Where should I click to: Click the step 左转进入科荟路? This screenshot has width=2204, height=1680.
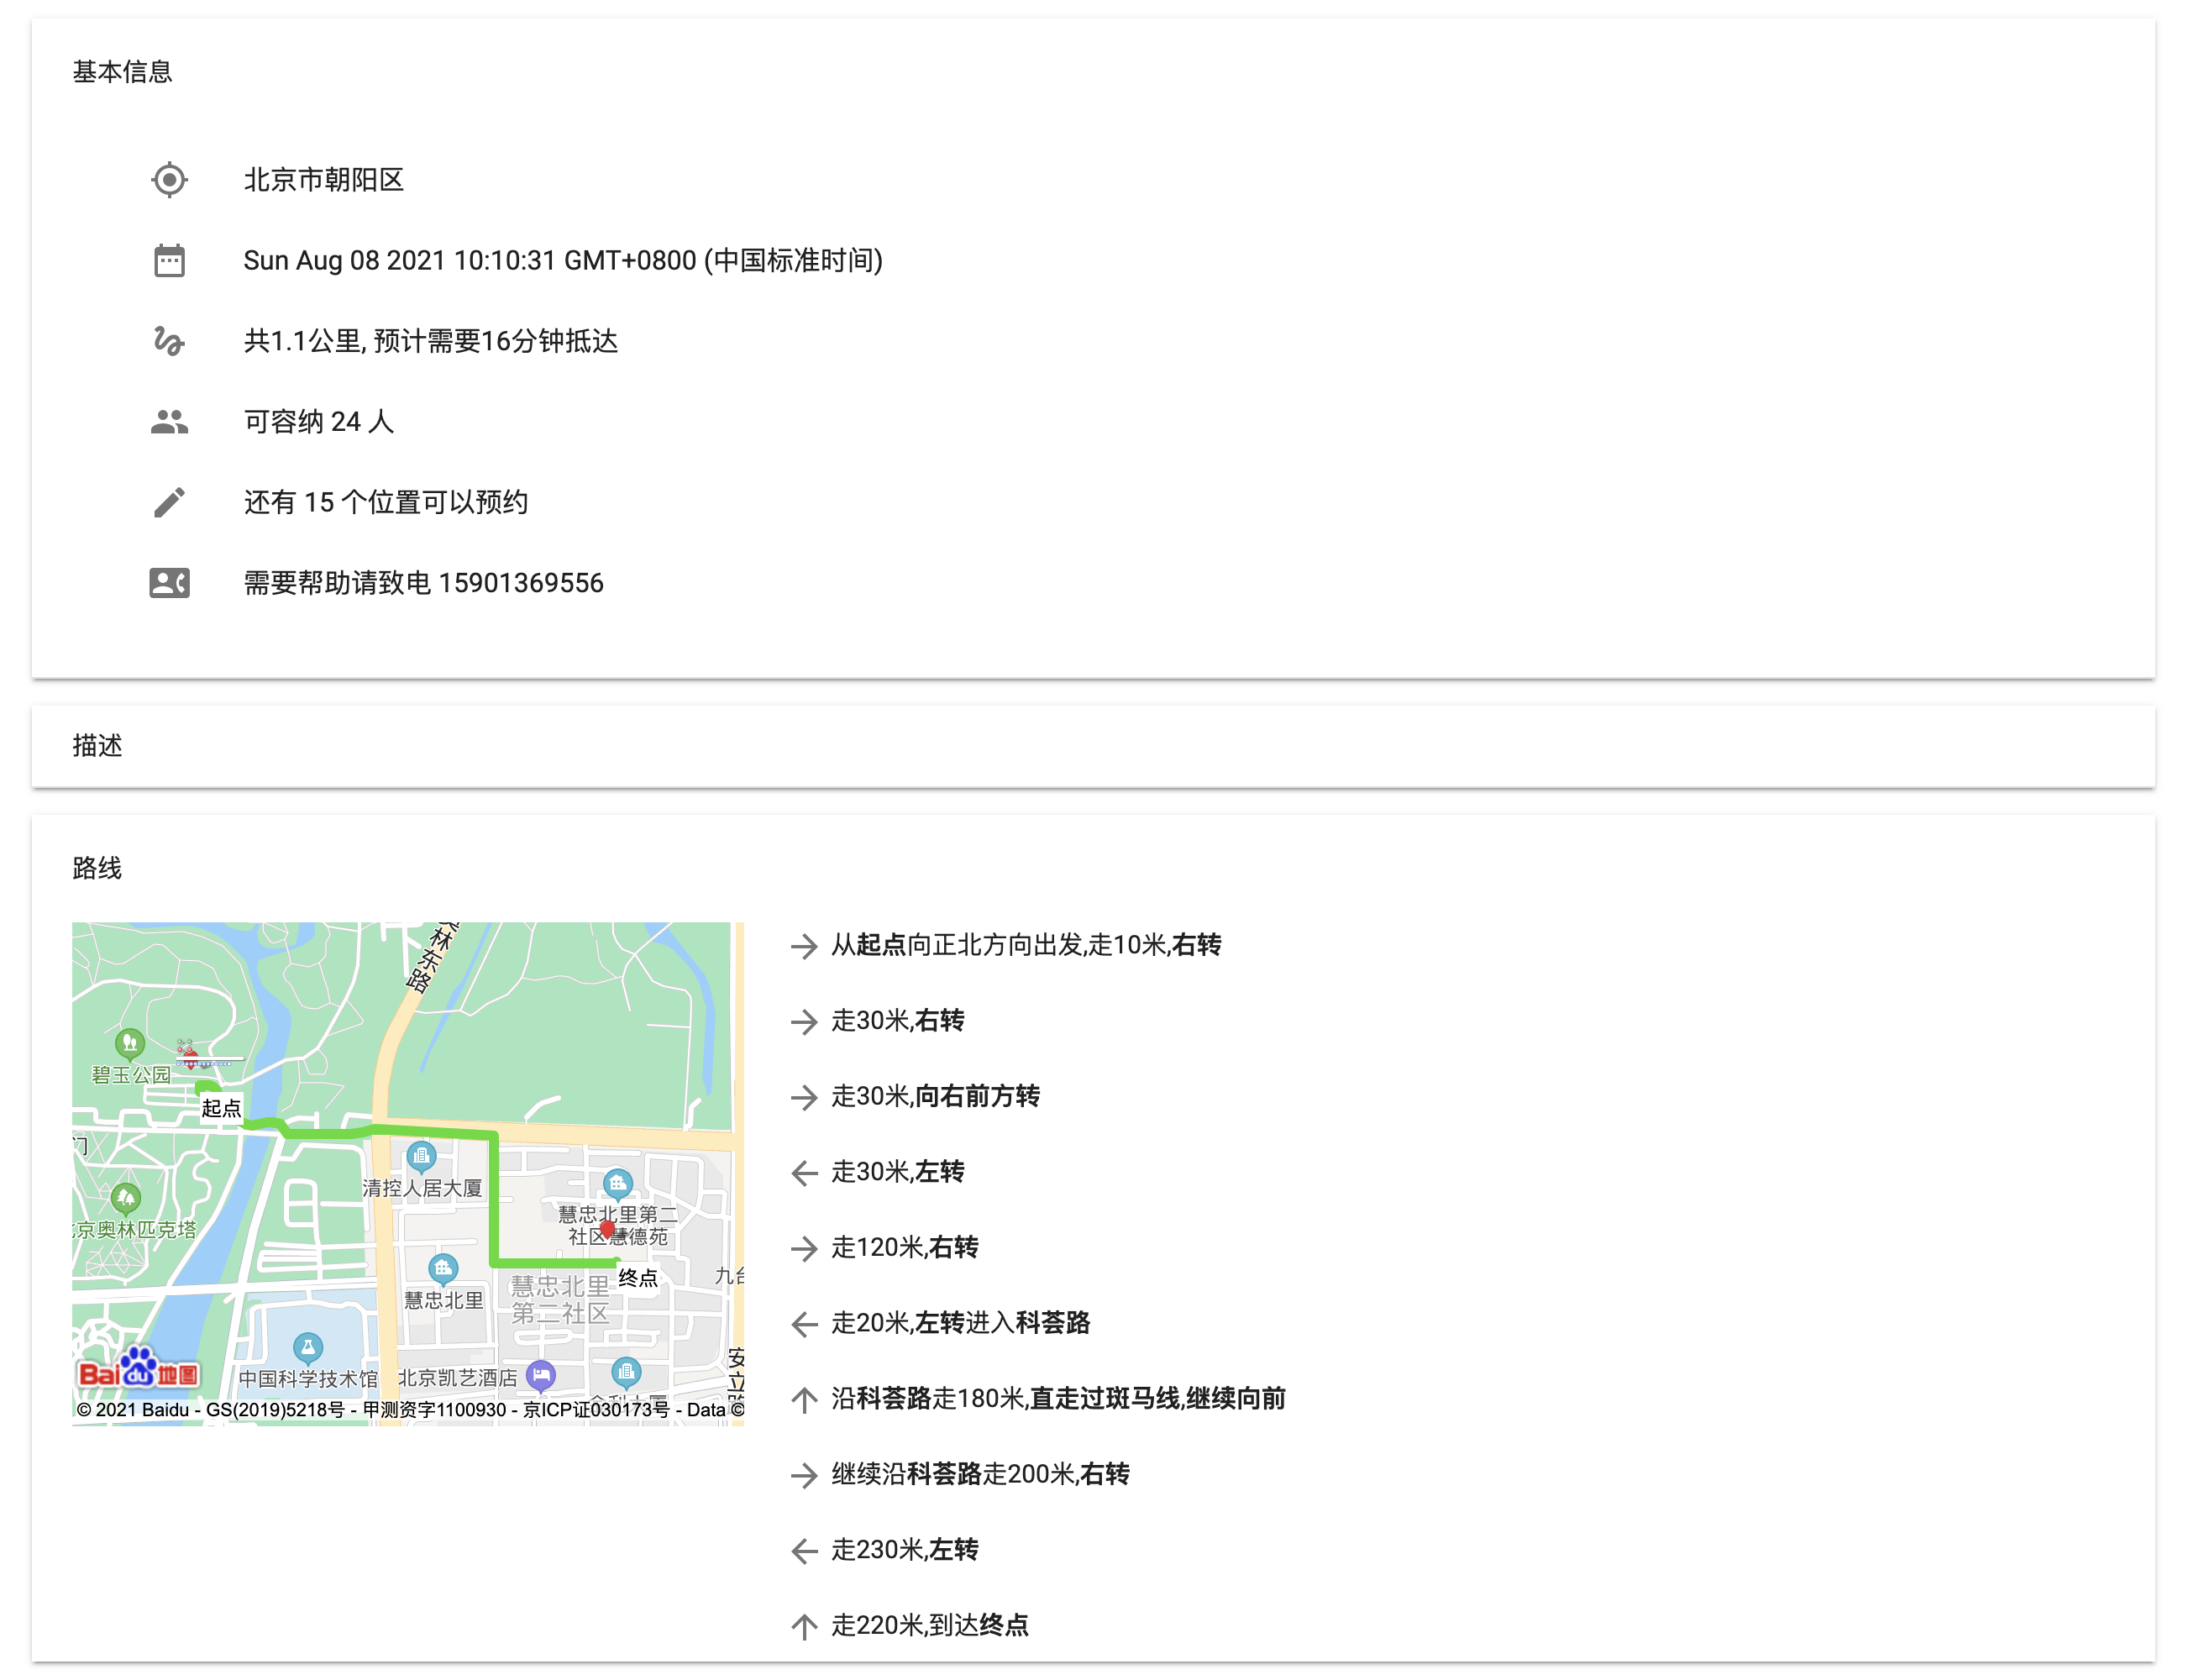coord(959,1323)
